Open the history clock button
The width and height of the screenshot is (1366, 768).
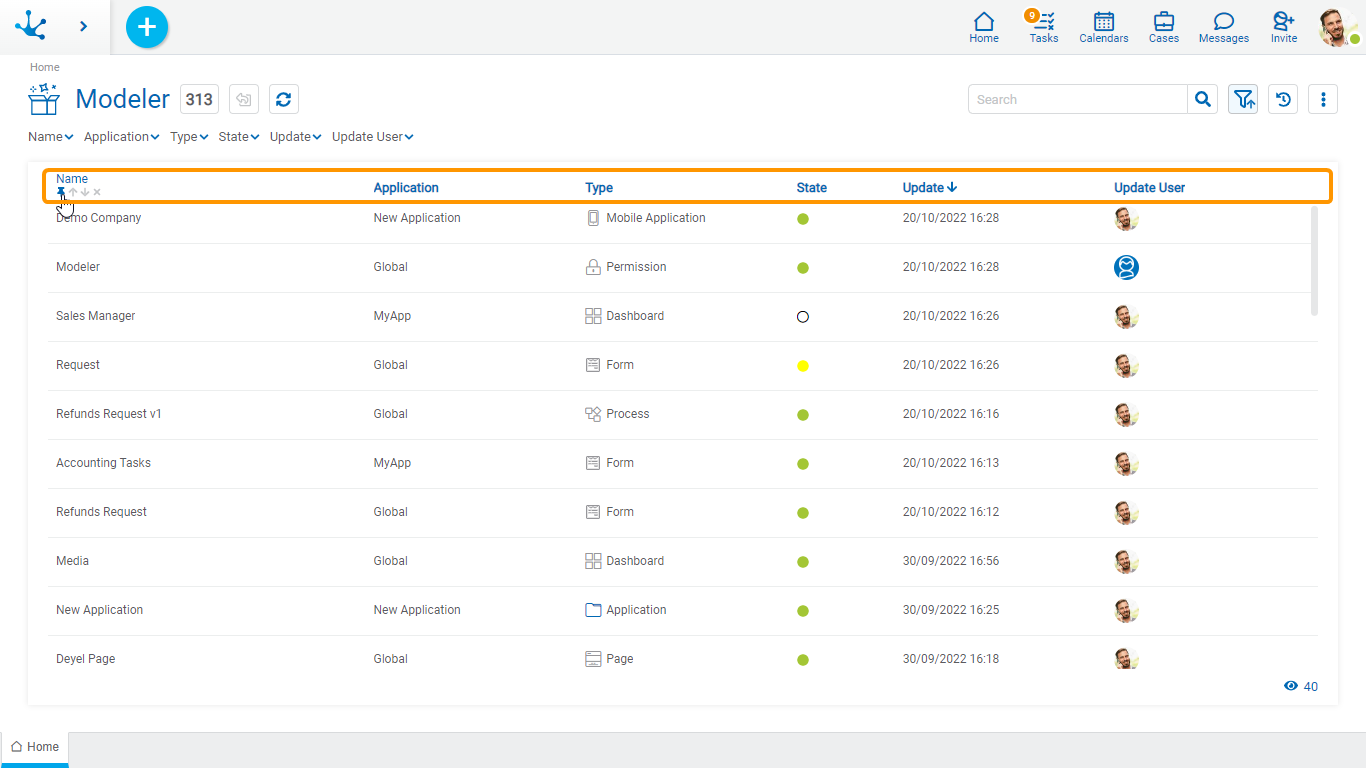point(1283,99)
